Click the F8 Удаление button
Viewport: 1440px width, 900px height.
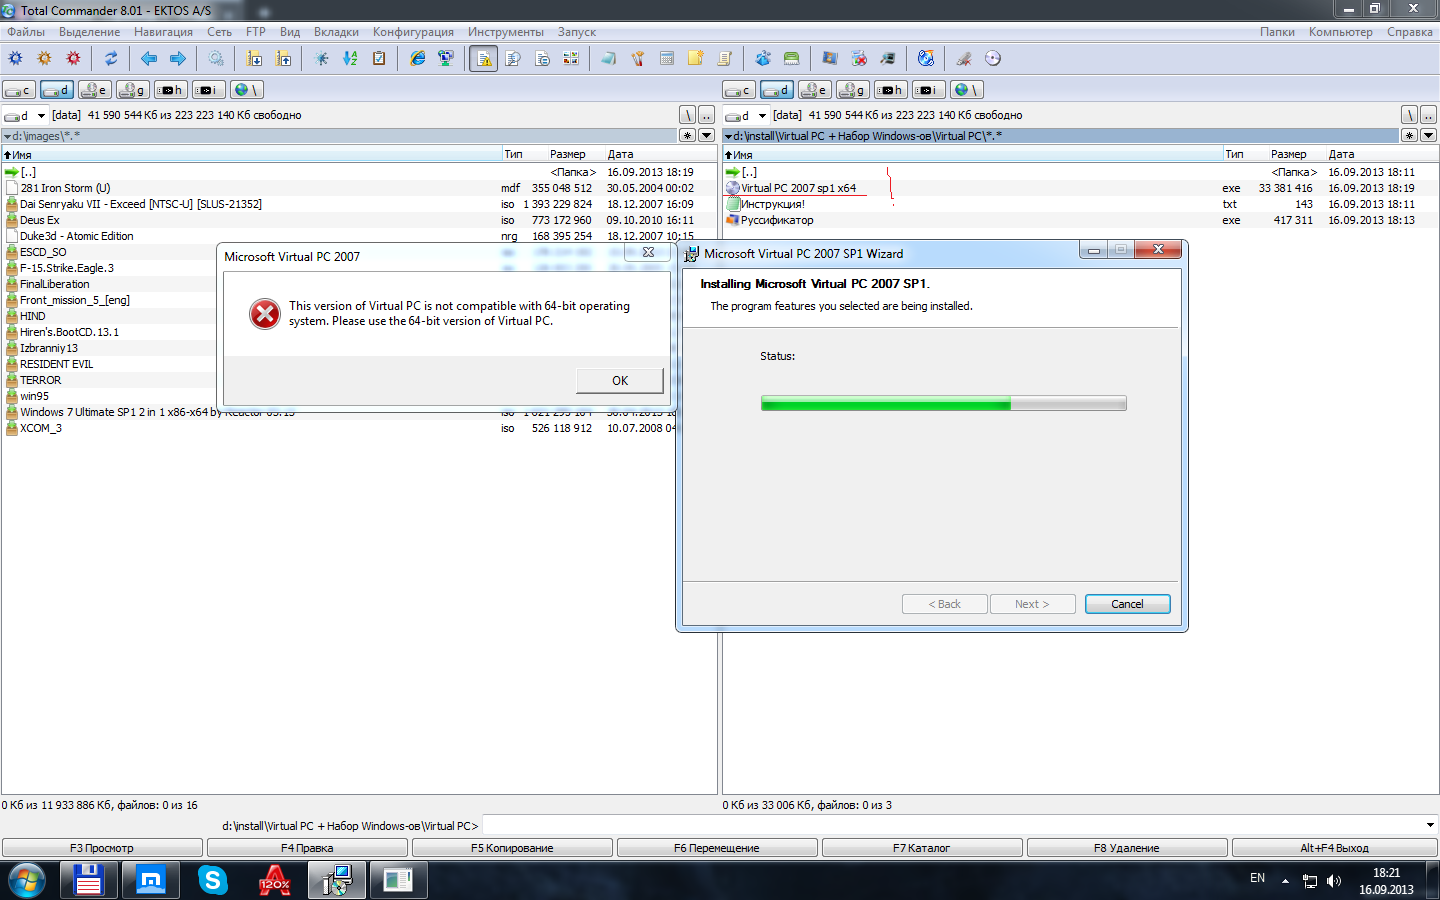click(1127, 848)
